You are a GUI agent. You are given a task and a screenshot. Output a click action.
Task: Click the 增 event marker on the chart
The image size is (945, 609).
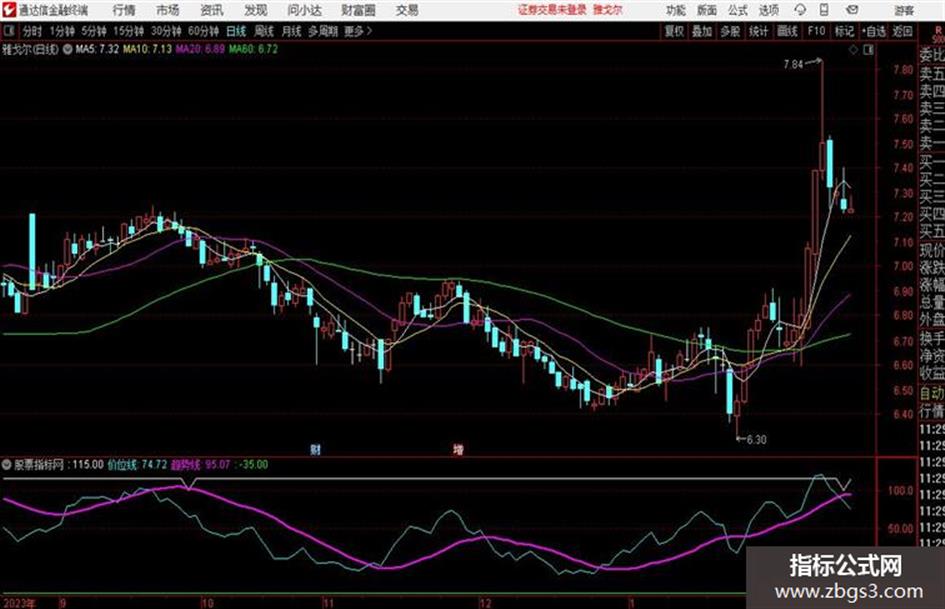click(459, 449)
